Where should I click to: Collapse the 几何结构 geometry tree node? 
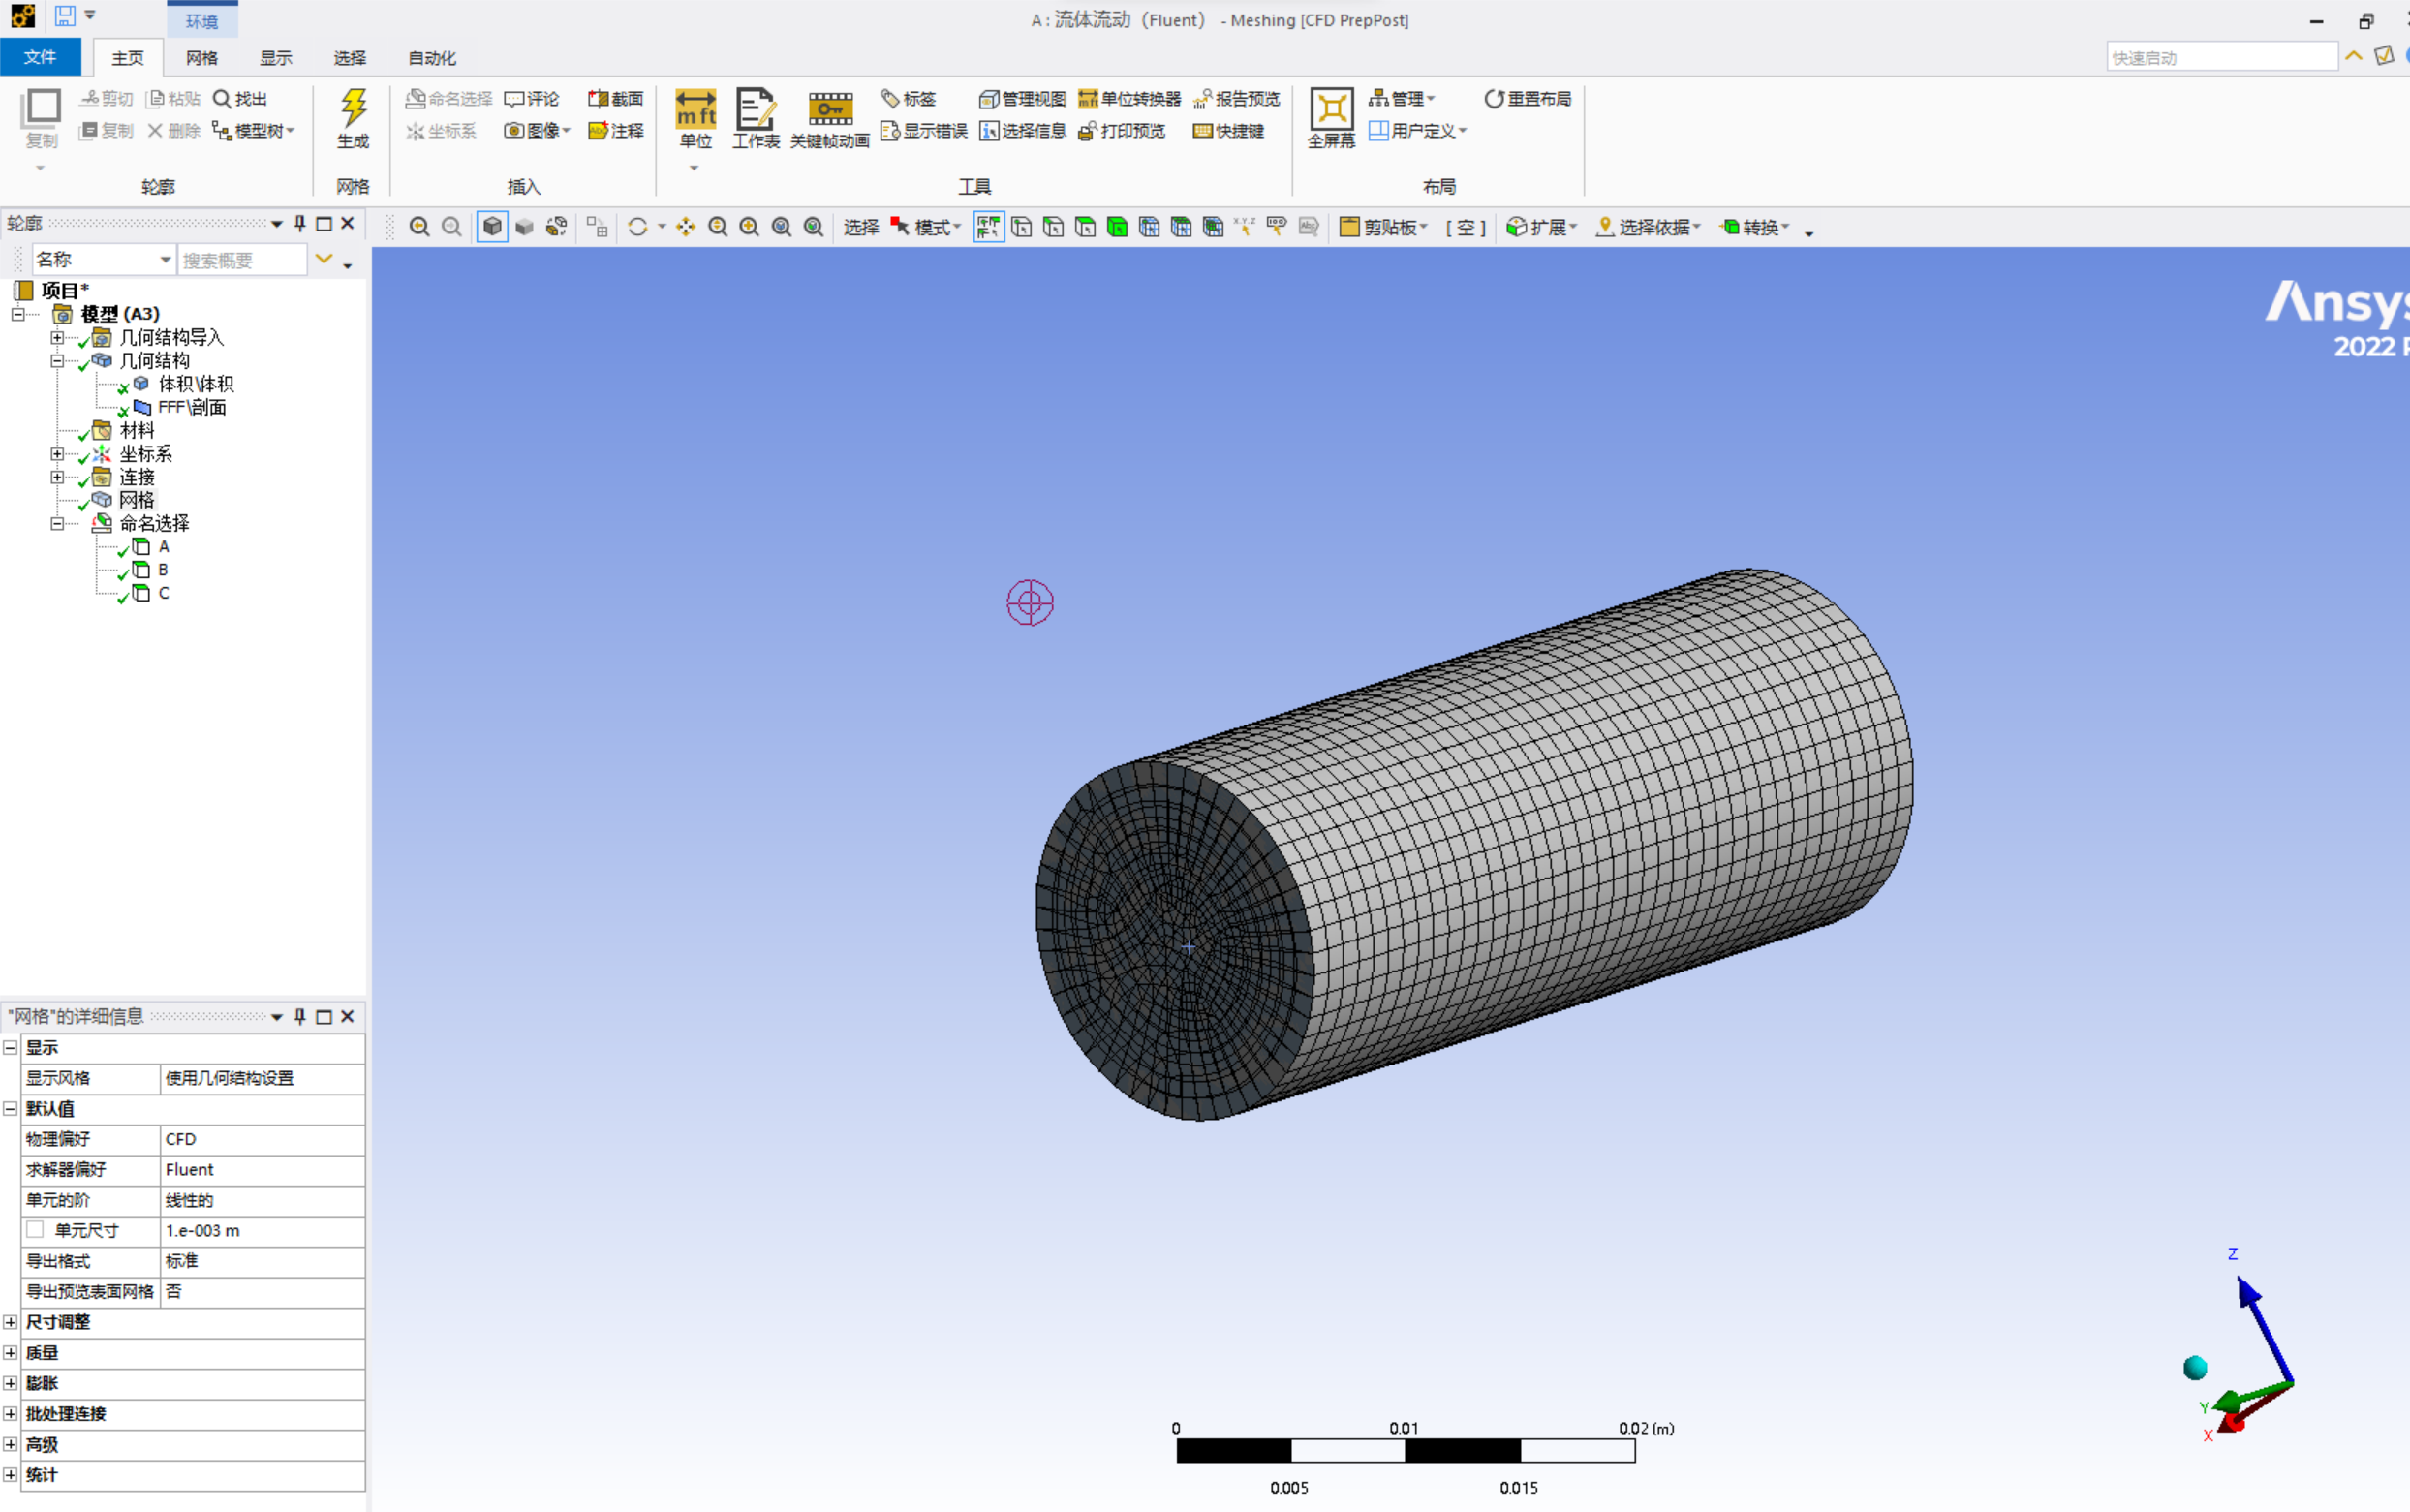57,361
